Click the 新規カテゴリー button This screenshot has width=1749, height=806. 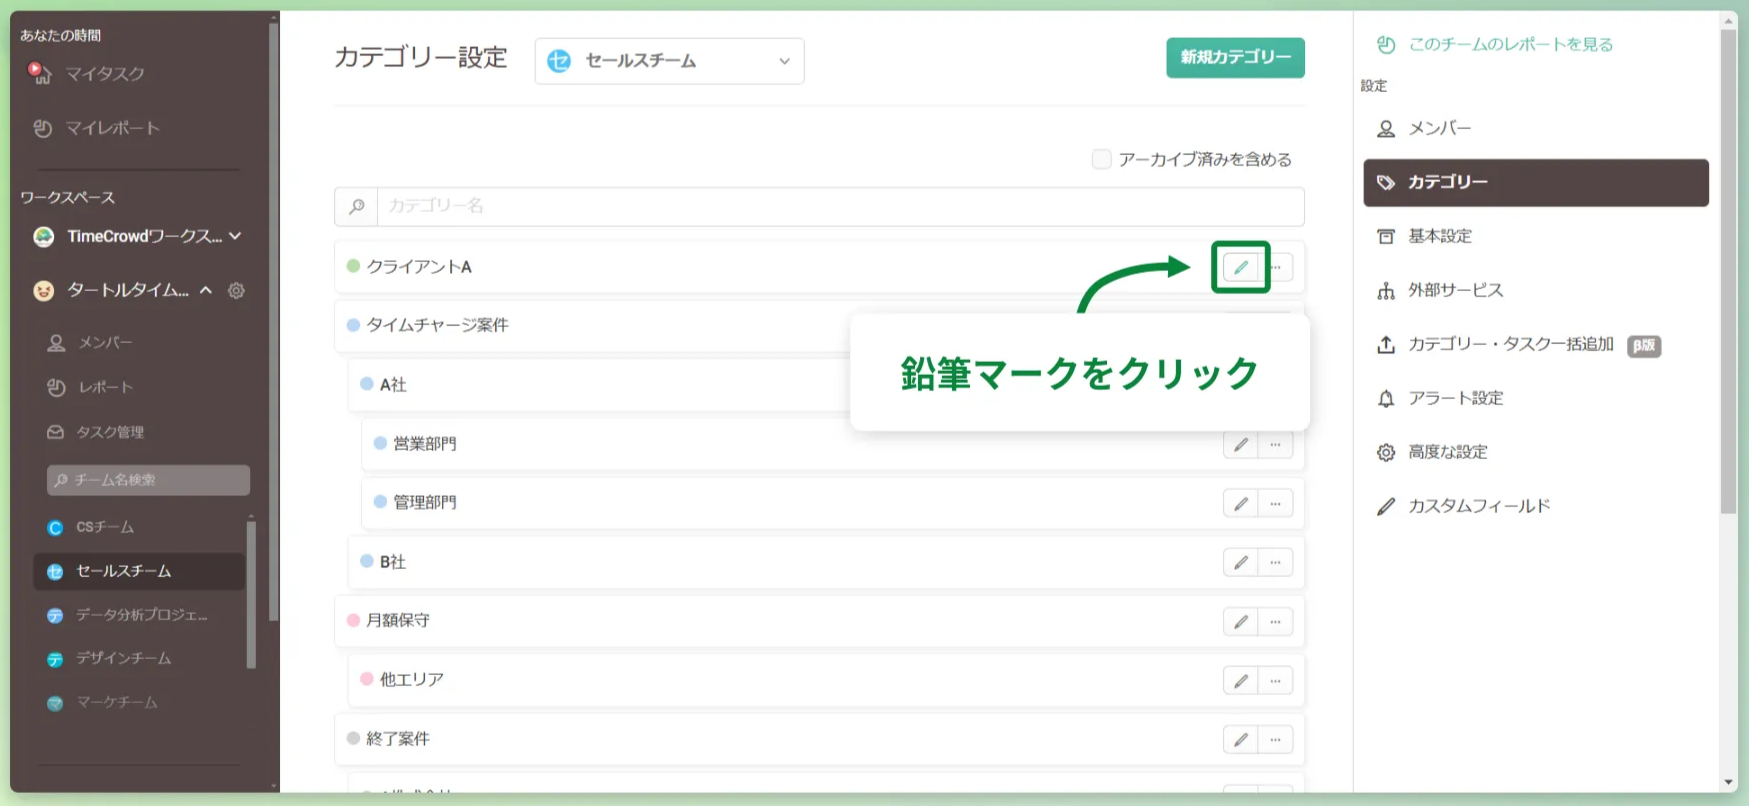point(1235,58)
